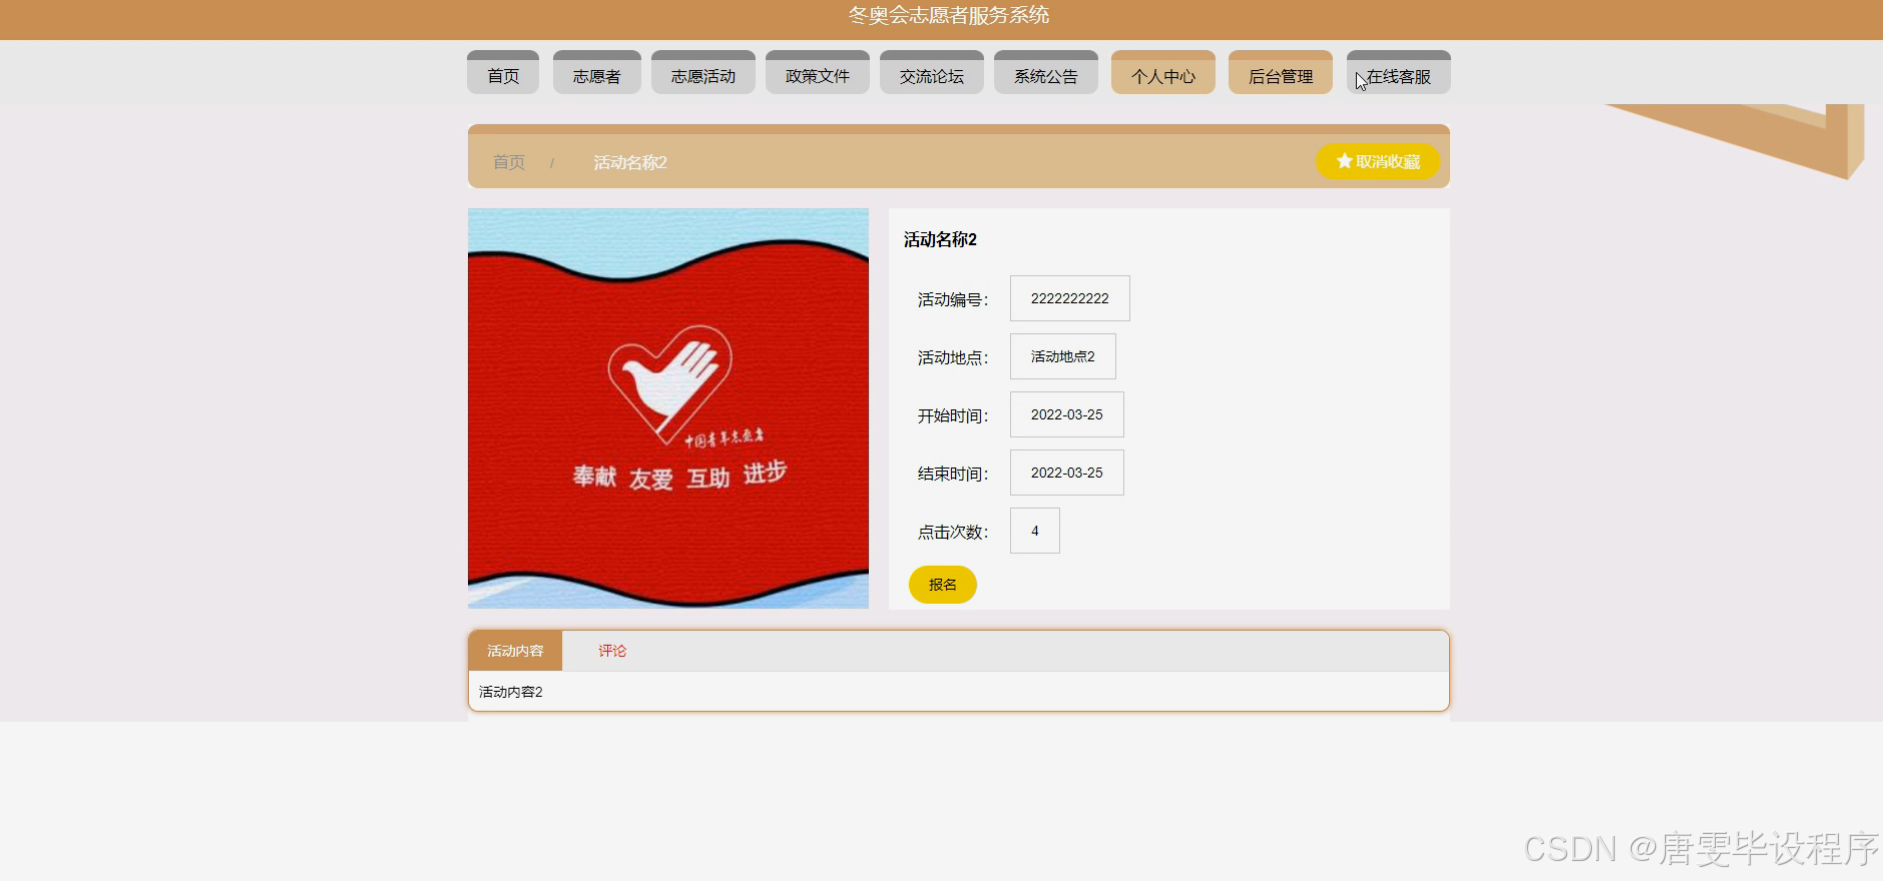Viewport: 1883px width, 881px height.
Task: Click the 点击次数: label
Action: point(953,532)
